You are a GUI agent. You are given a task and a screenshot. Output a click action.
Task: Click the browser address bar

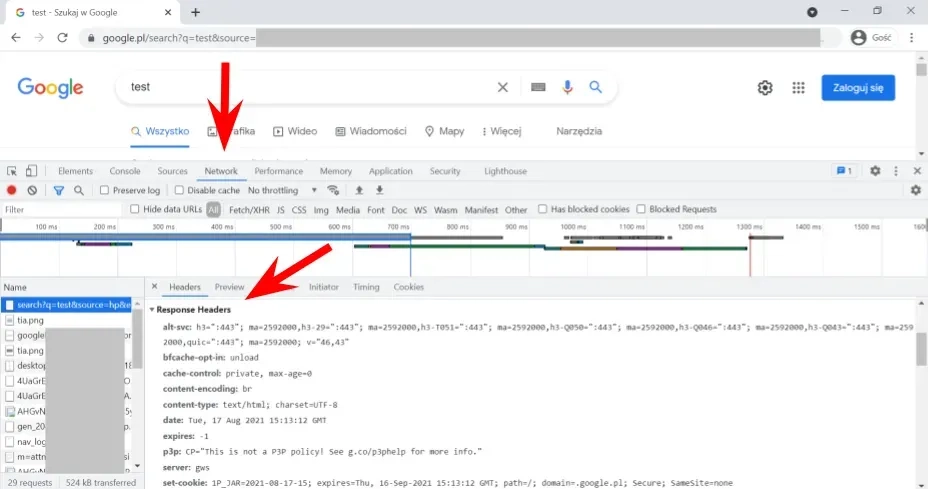pyautogui.click(x=460, y=37)
